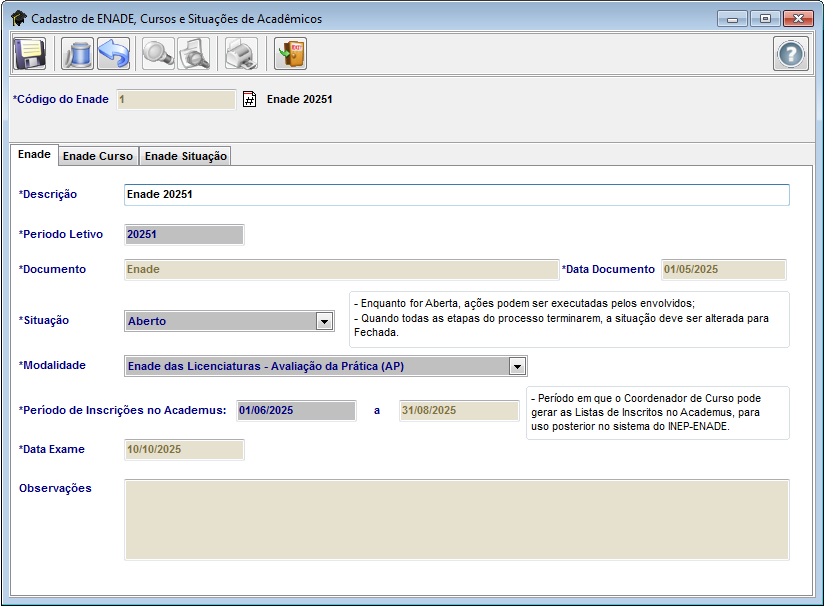Click the print preview icon
Screen dimensions: 835x613
coord(193,53)
